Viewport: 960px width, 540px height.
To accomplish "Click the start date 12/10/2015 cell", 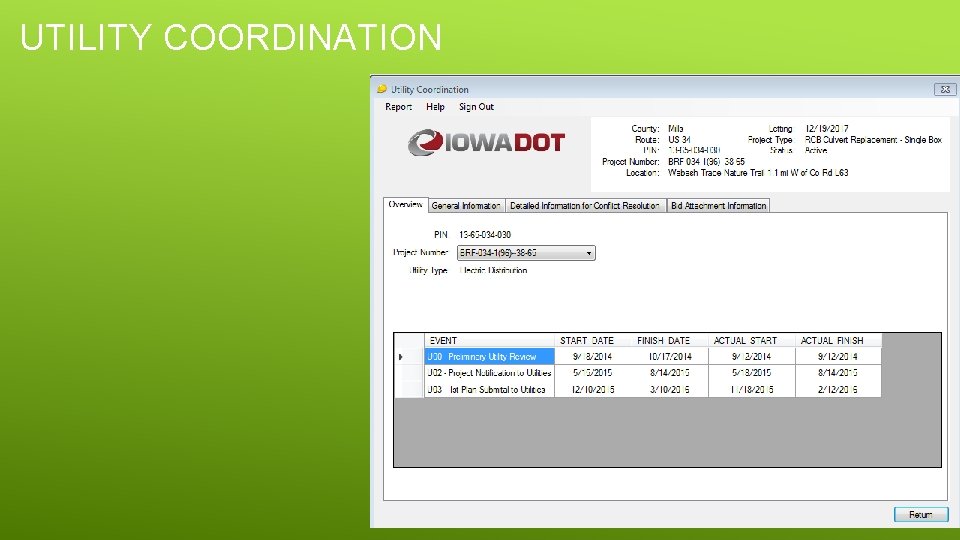I will coord(593,389).
